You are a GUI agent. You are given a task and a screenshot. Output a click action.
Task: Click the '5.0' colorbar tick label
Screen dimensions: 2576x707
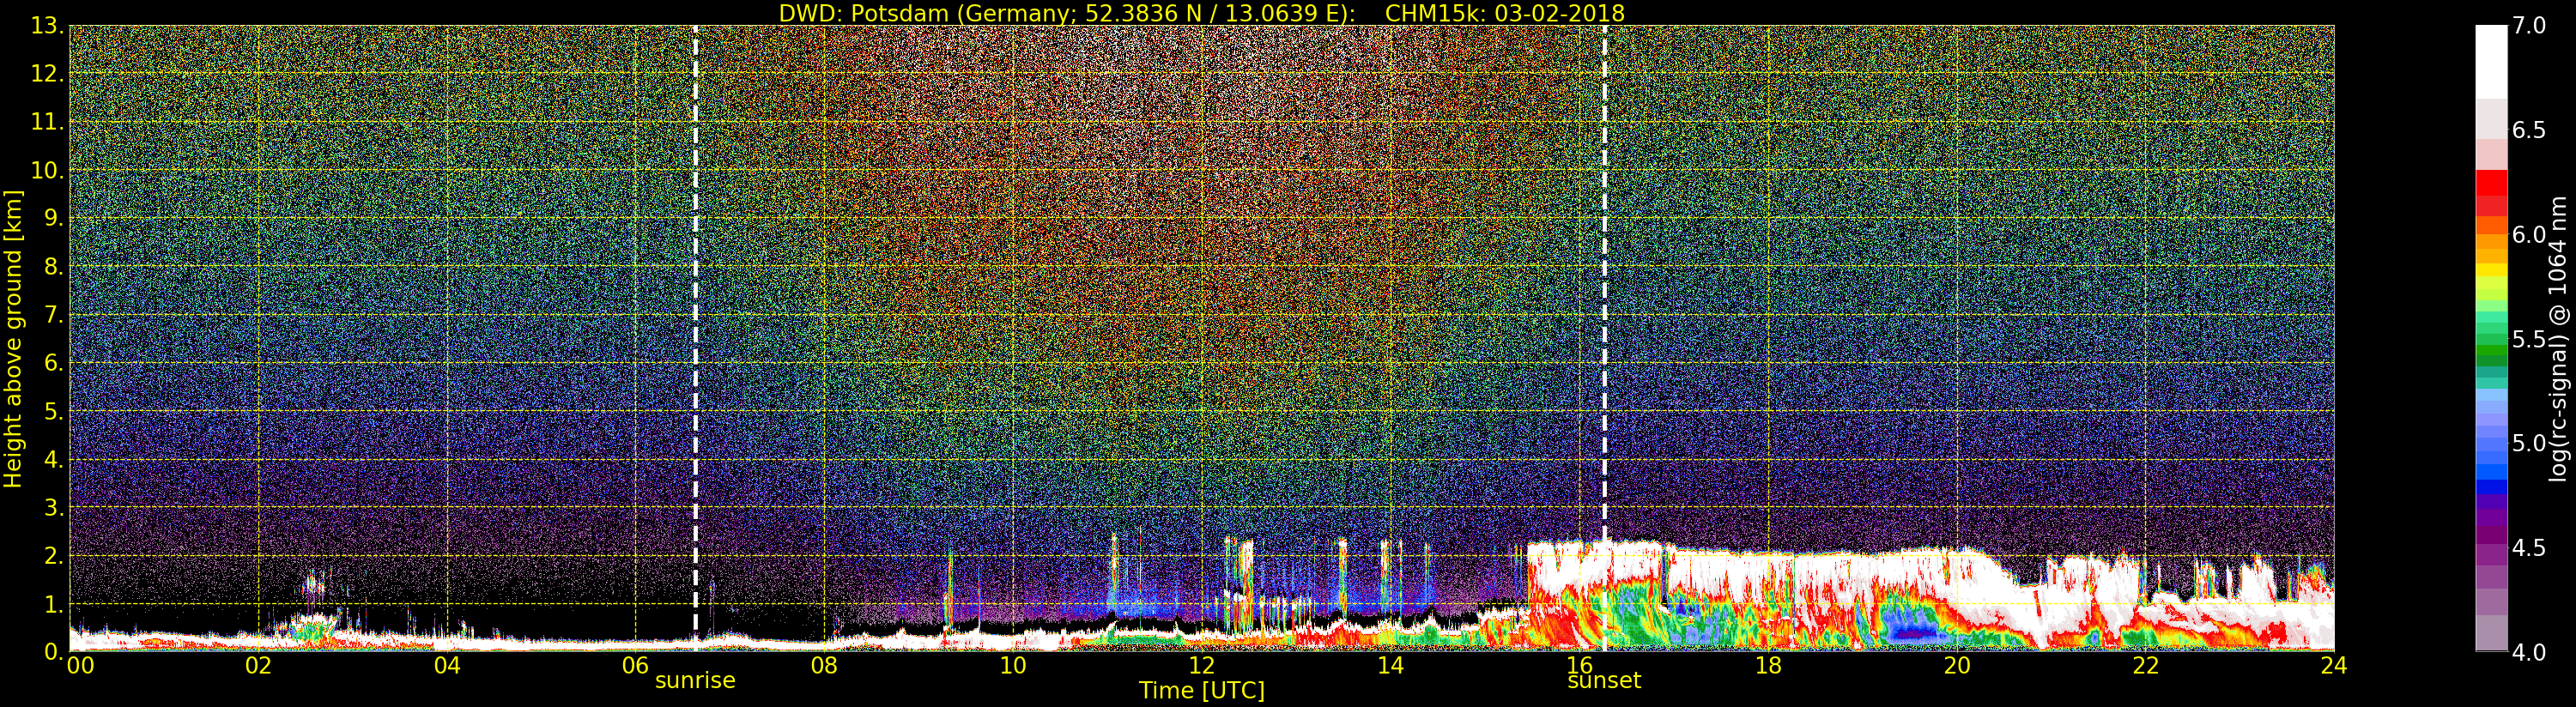(2529, 443)
